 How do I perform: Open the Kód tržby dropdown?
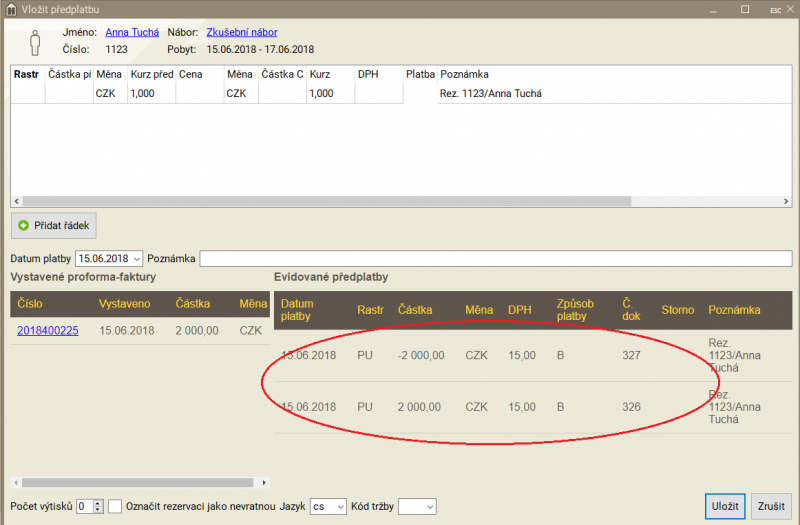coord(429,507)
